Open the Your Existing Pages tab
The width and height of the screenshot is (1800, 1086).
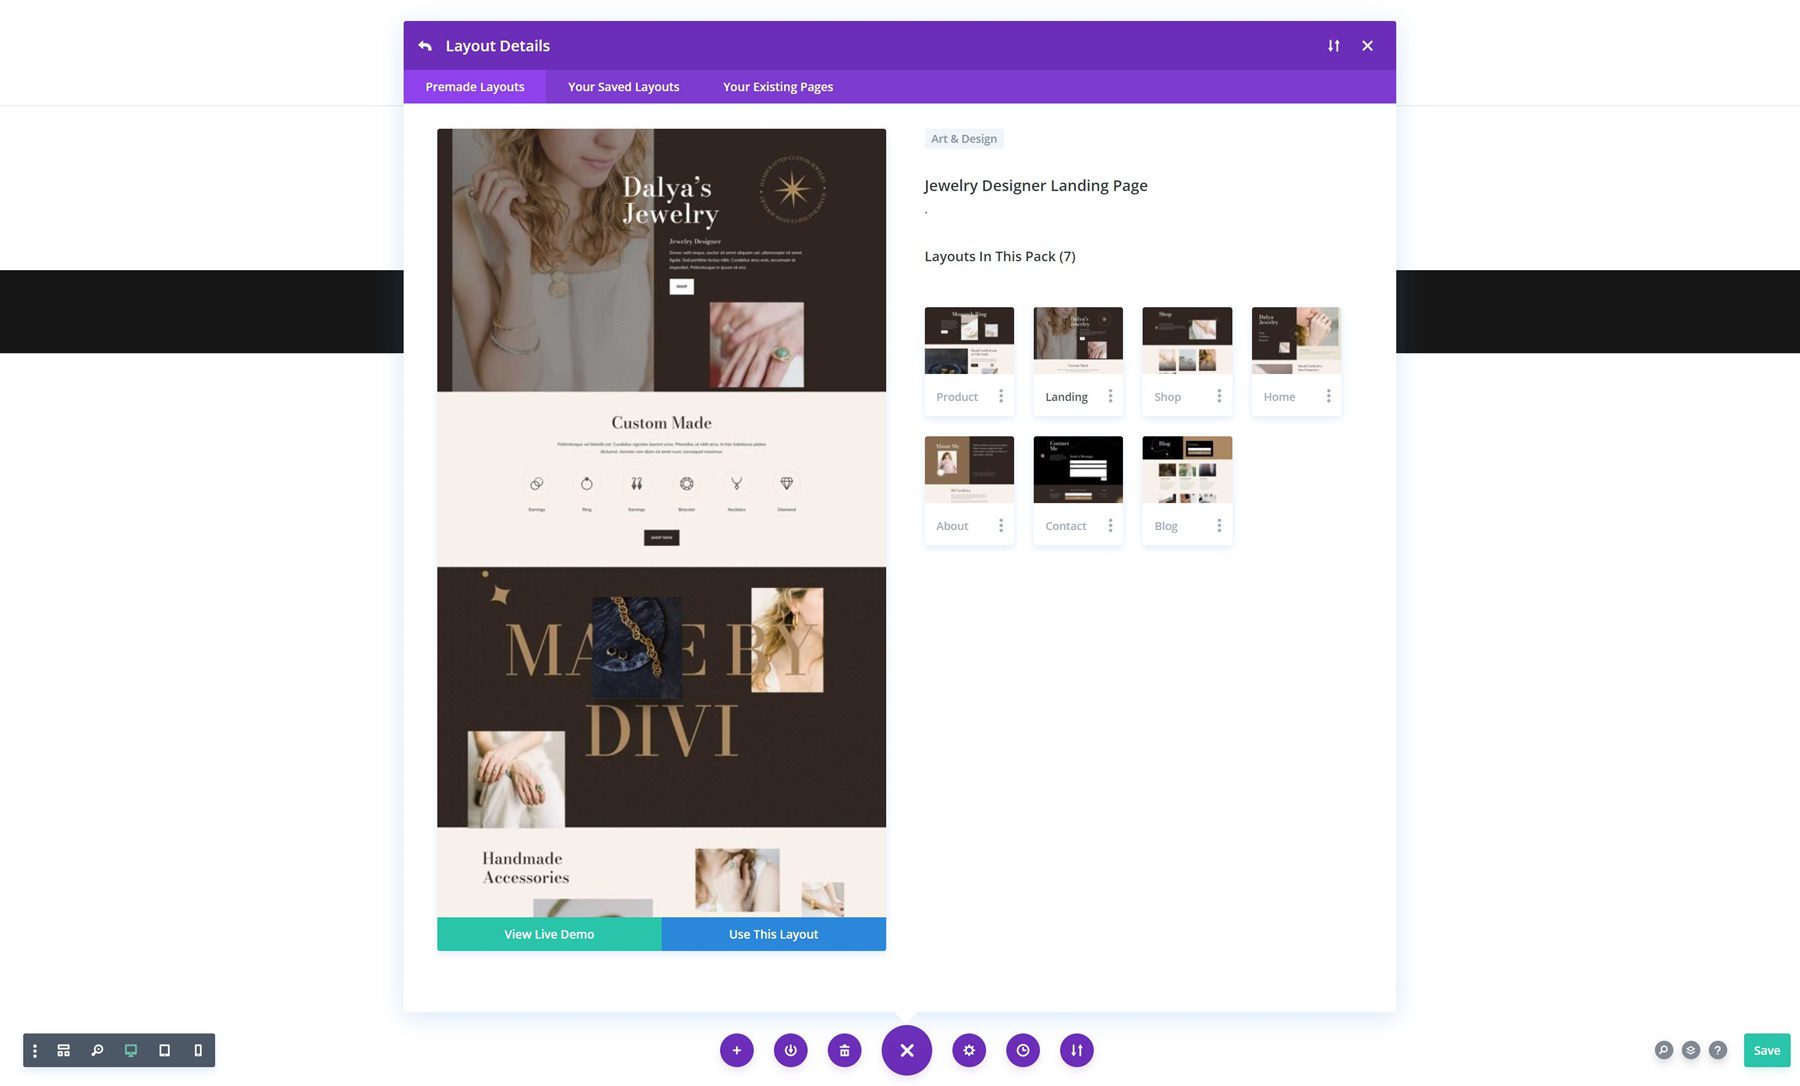point(777,87)
